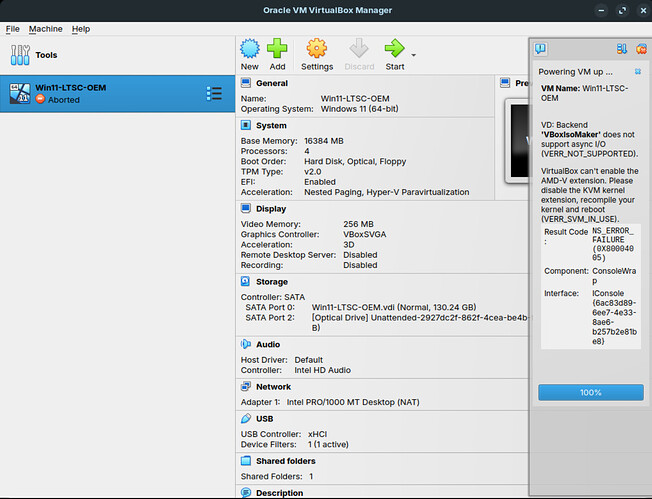
Task: Click the Shared folders section folder icon
Action: [246, 461]
